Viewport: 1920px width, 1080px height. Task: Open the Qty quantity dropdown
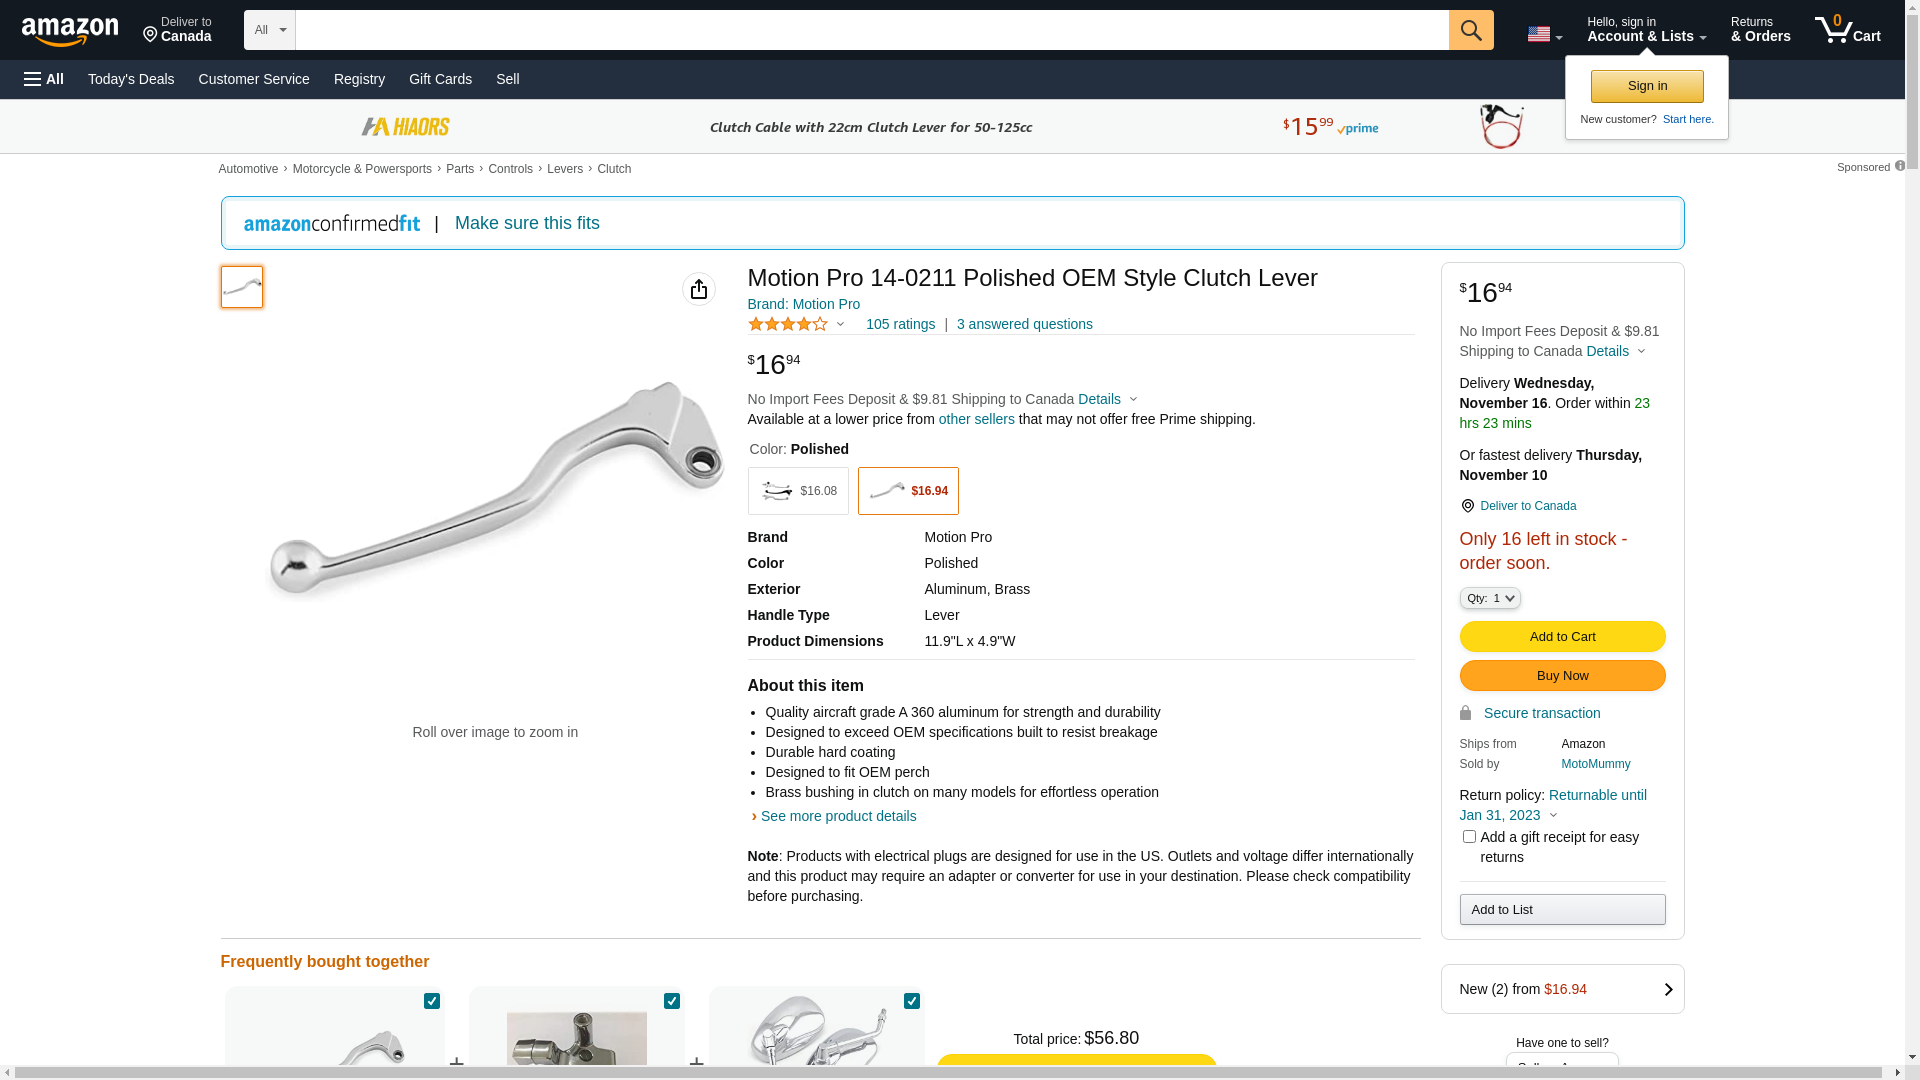click(1490, 598)
